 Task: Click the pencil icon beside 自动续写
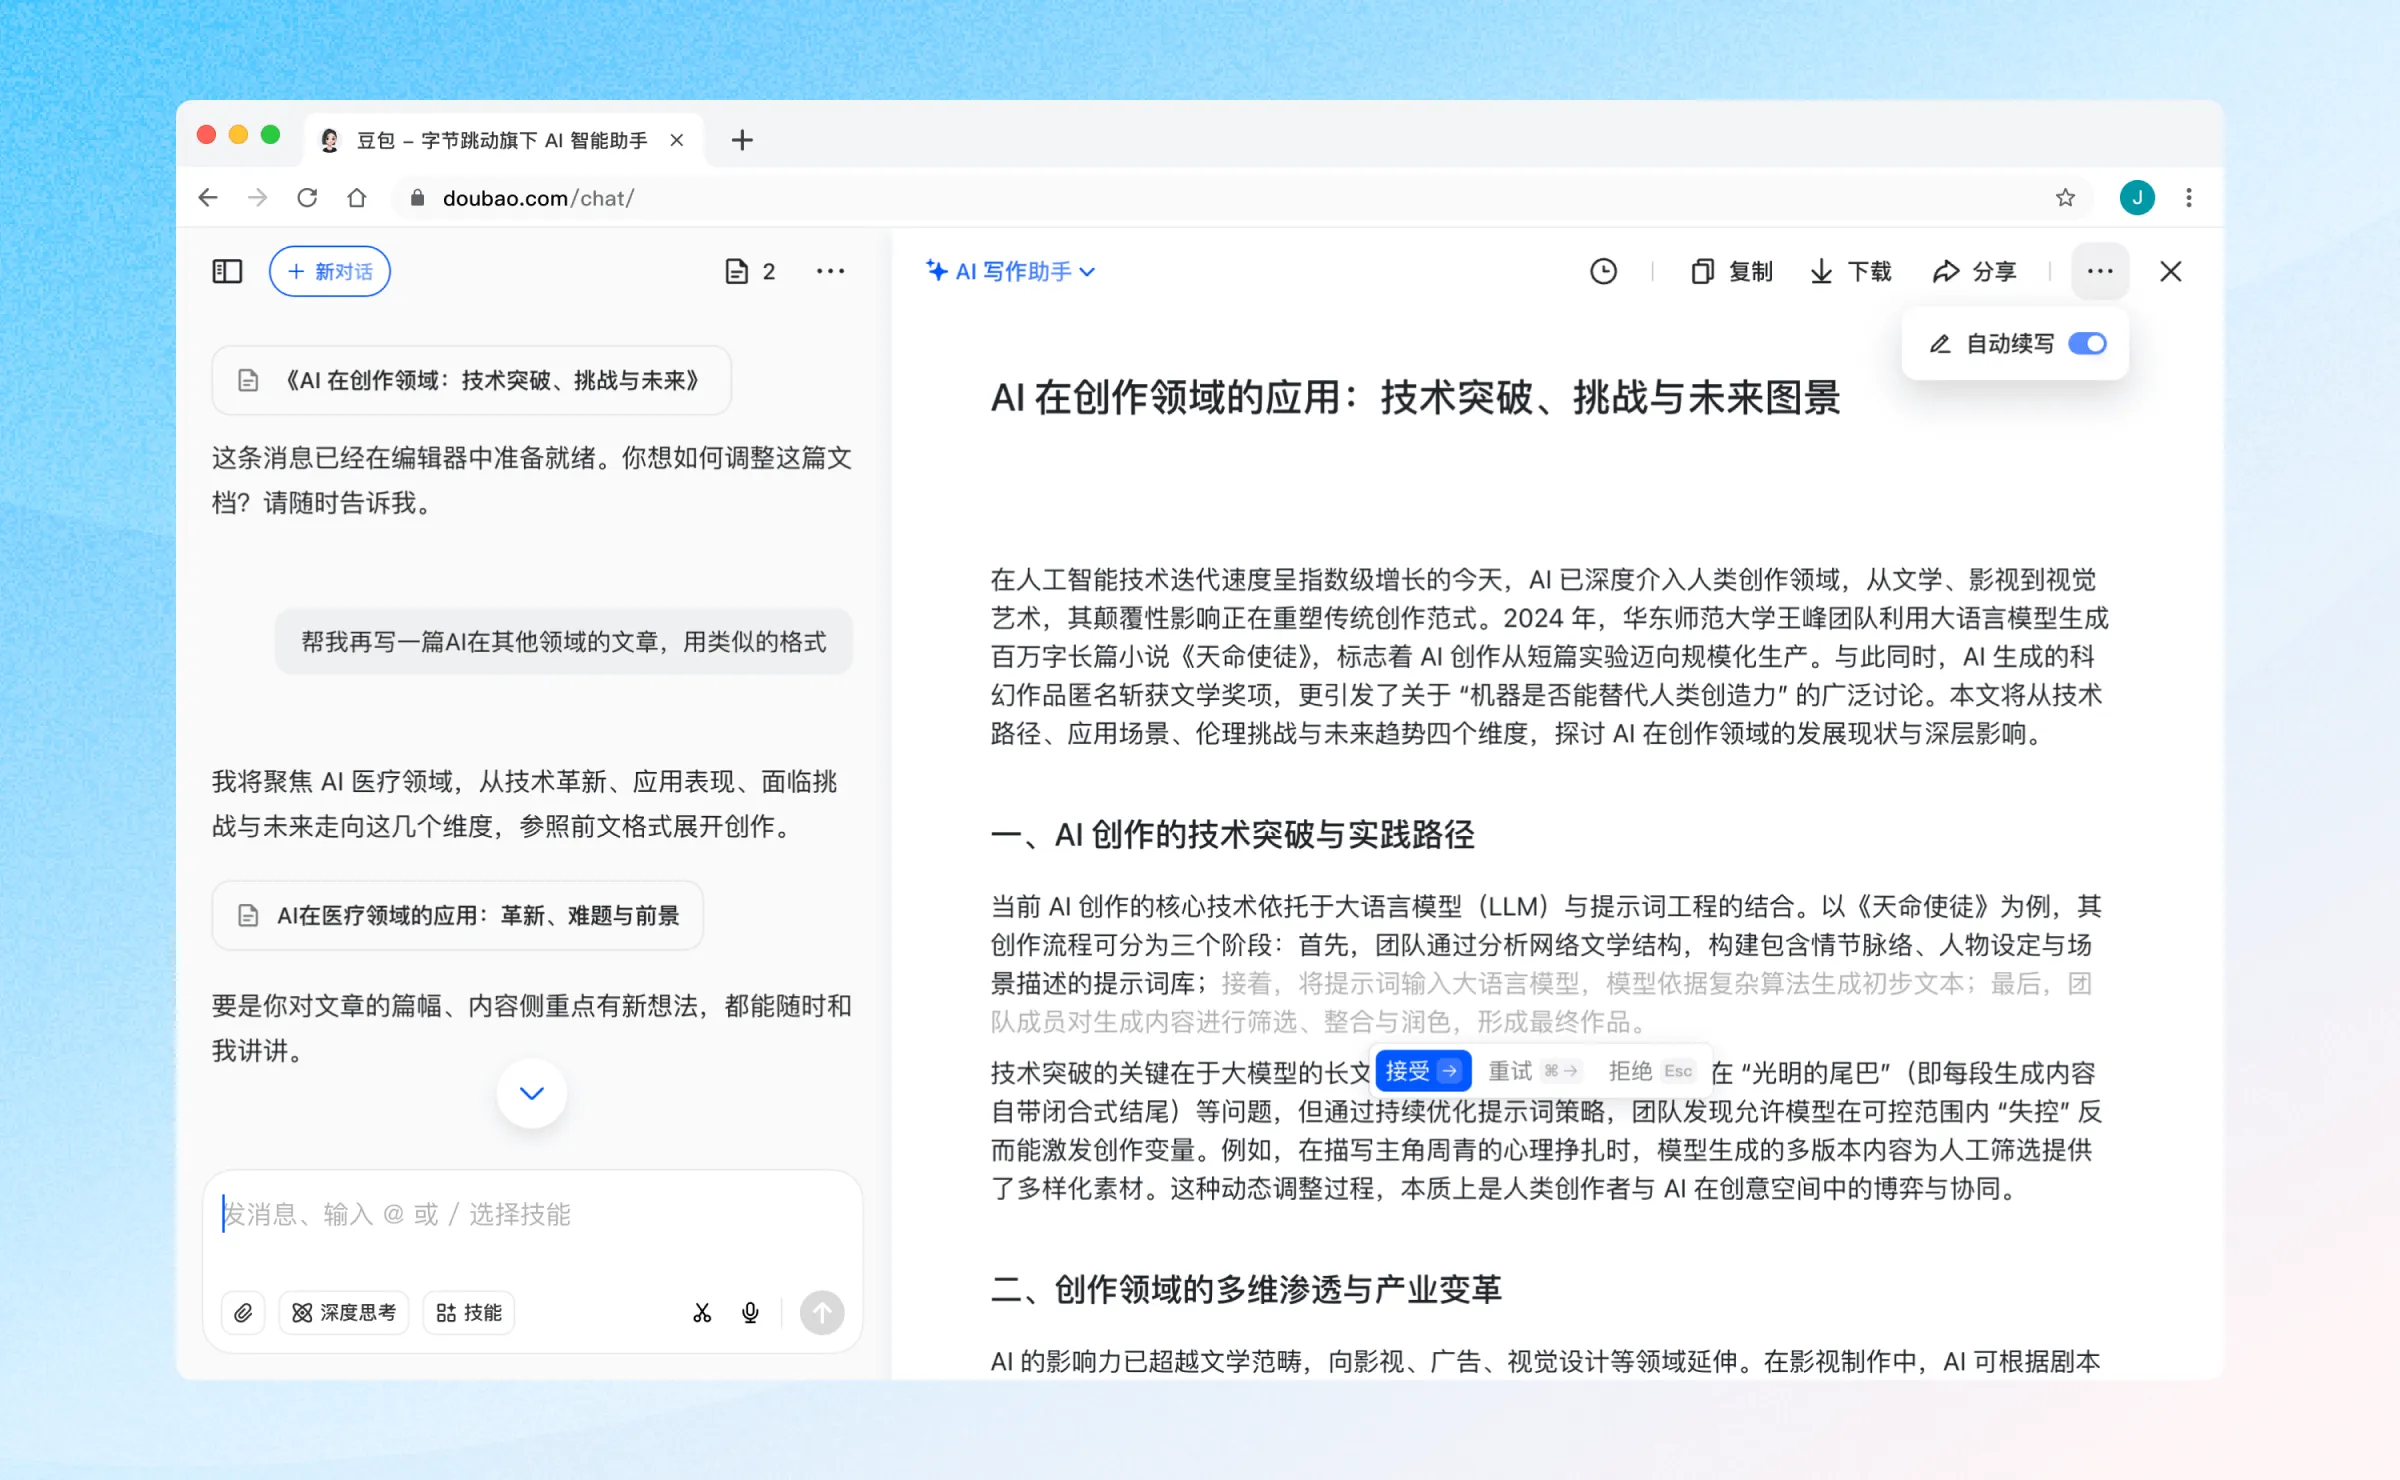coord(1940,344)
